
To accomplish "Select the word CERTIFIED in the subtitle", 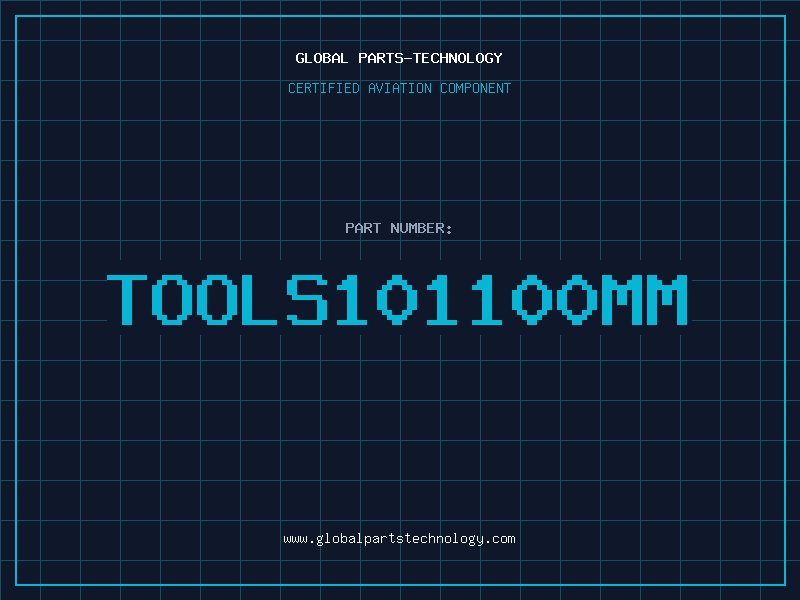I will [x=325, y=88].
